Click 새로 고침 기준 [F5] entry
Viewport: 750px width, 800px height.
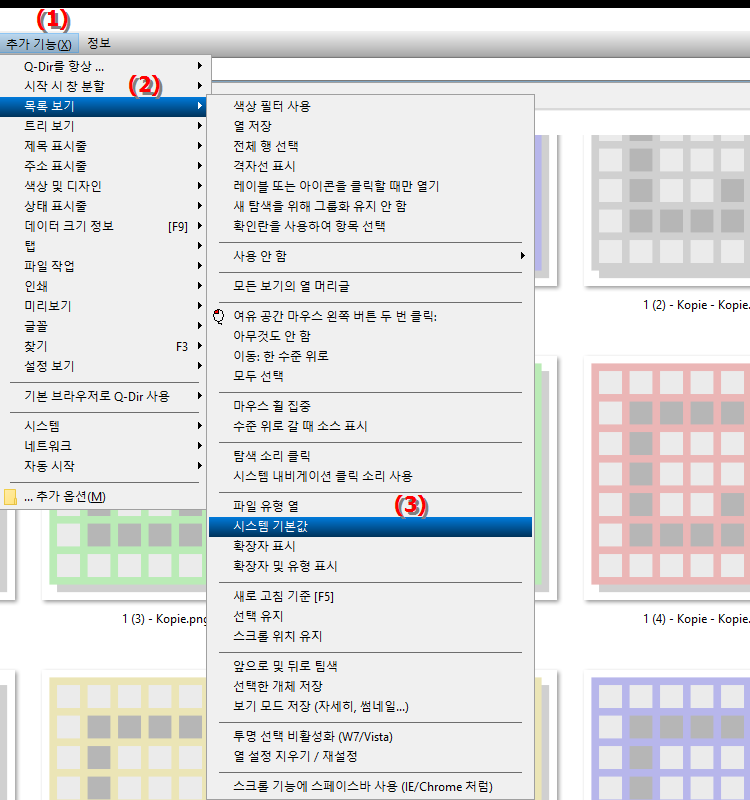pyautogui.click(x=370, y=596)
